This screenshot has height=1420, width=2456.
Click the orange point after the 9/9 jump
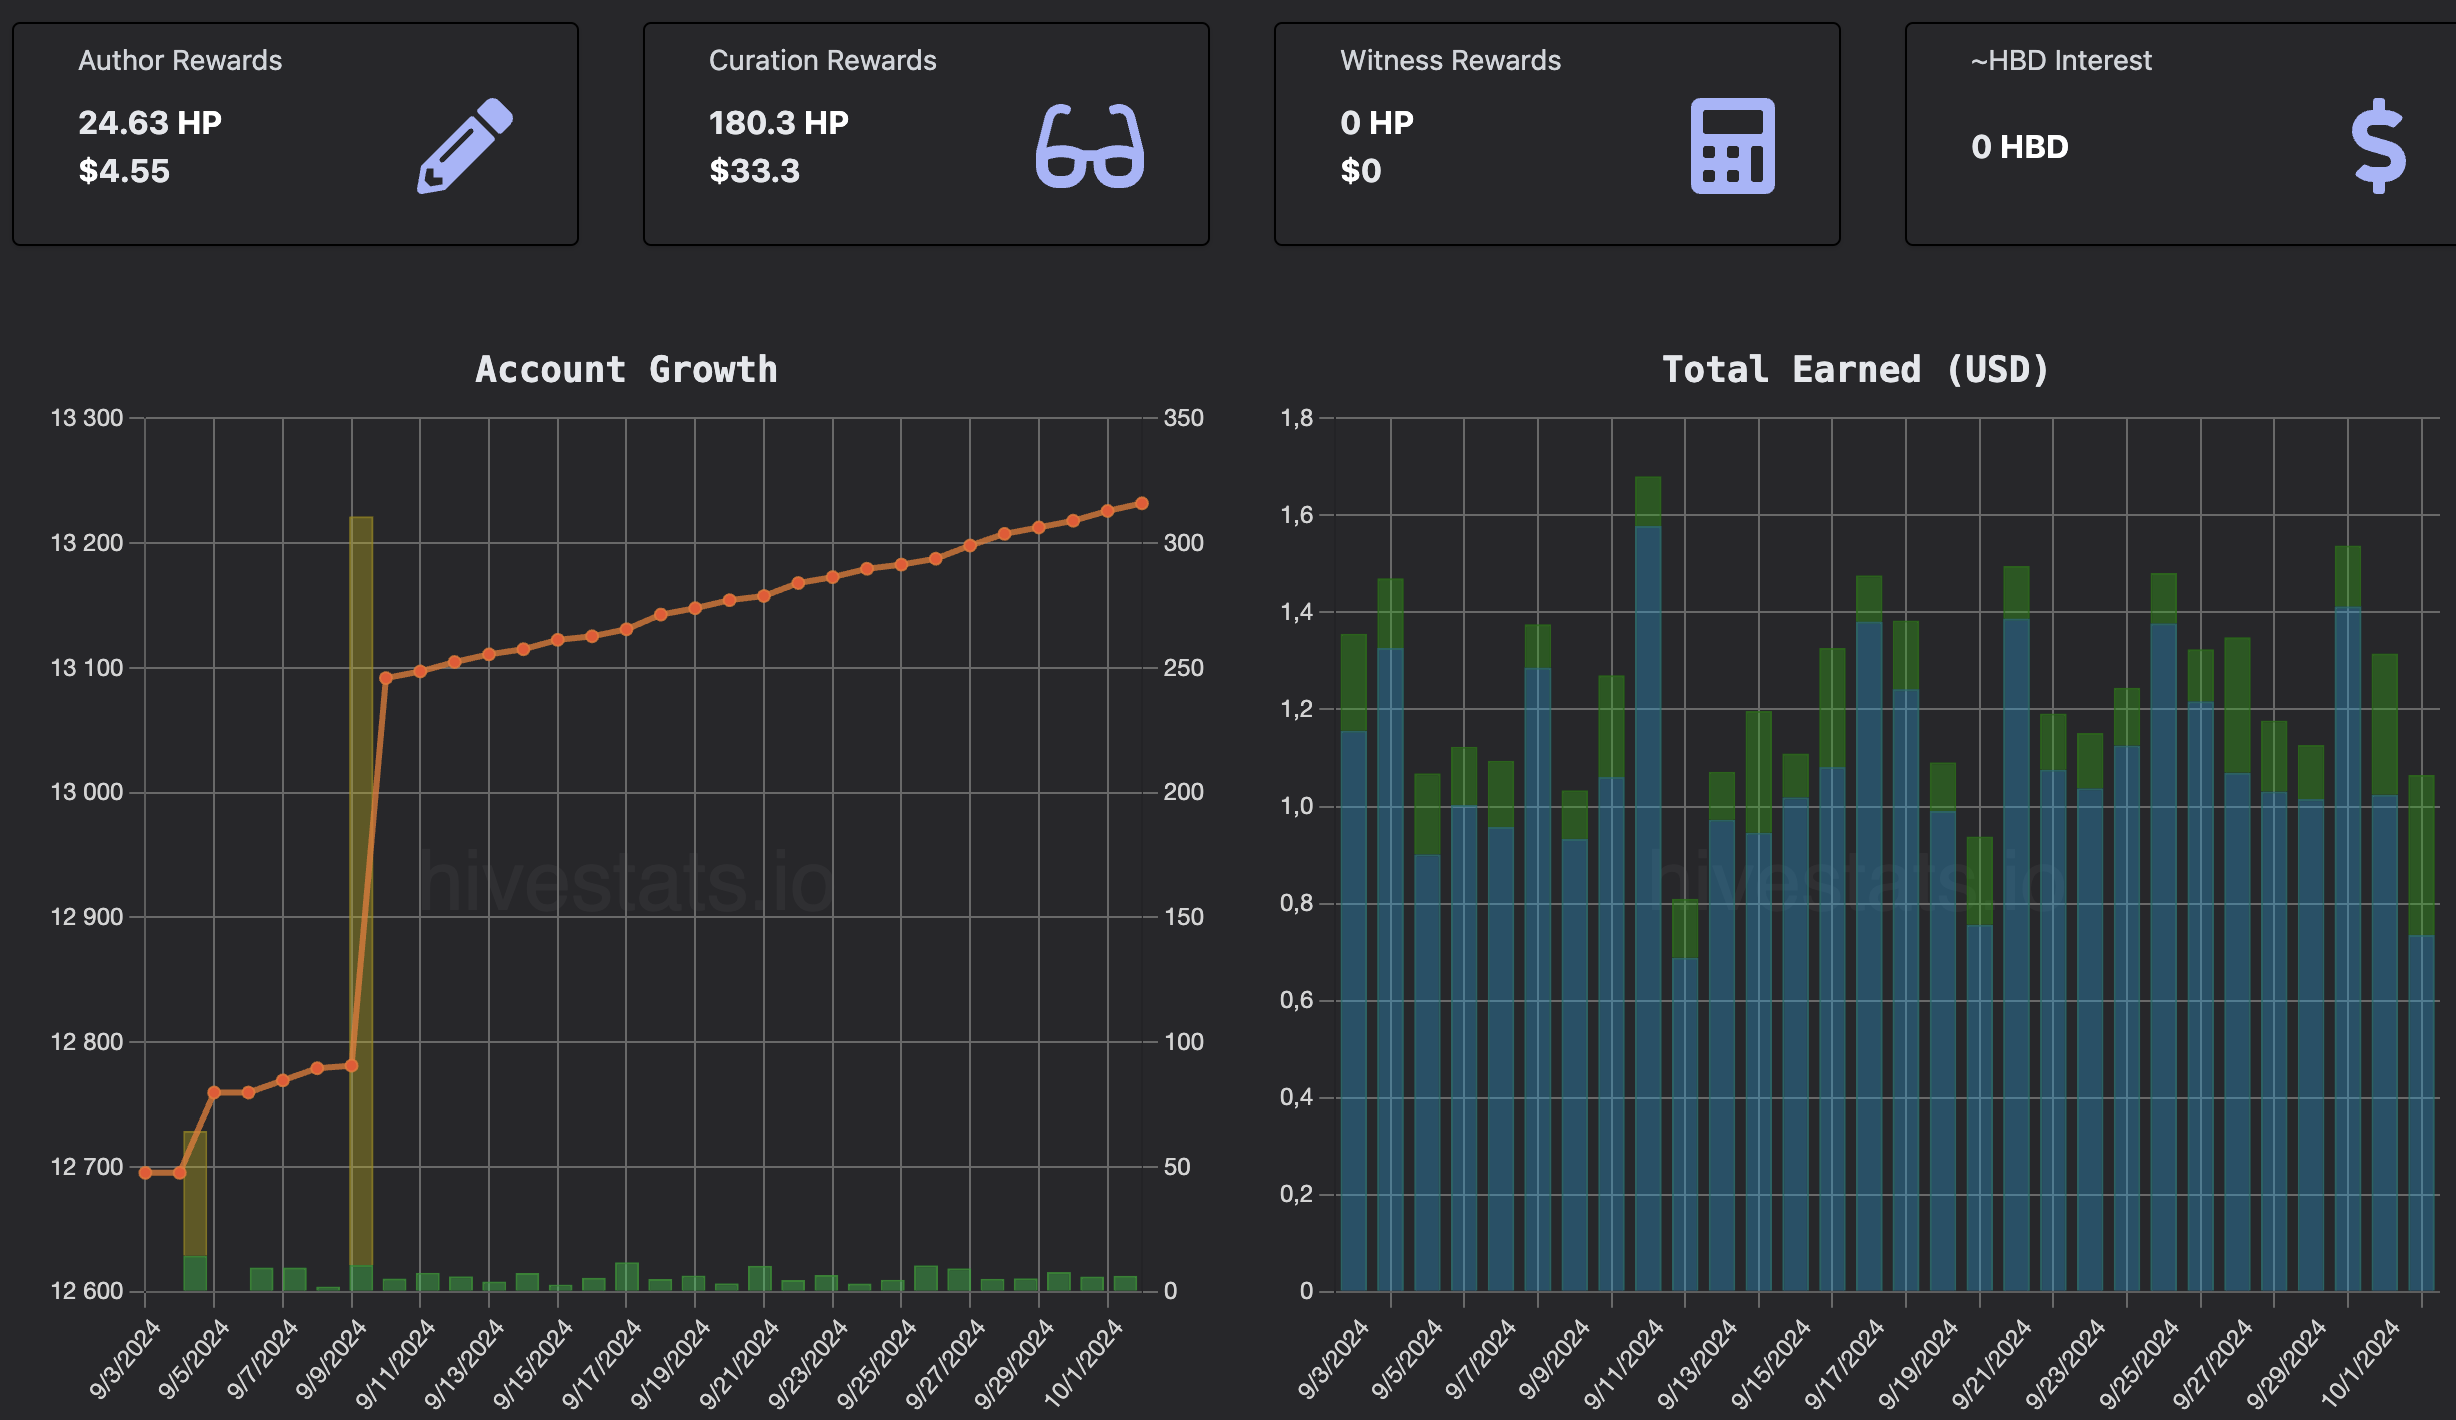386,678
